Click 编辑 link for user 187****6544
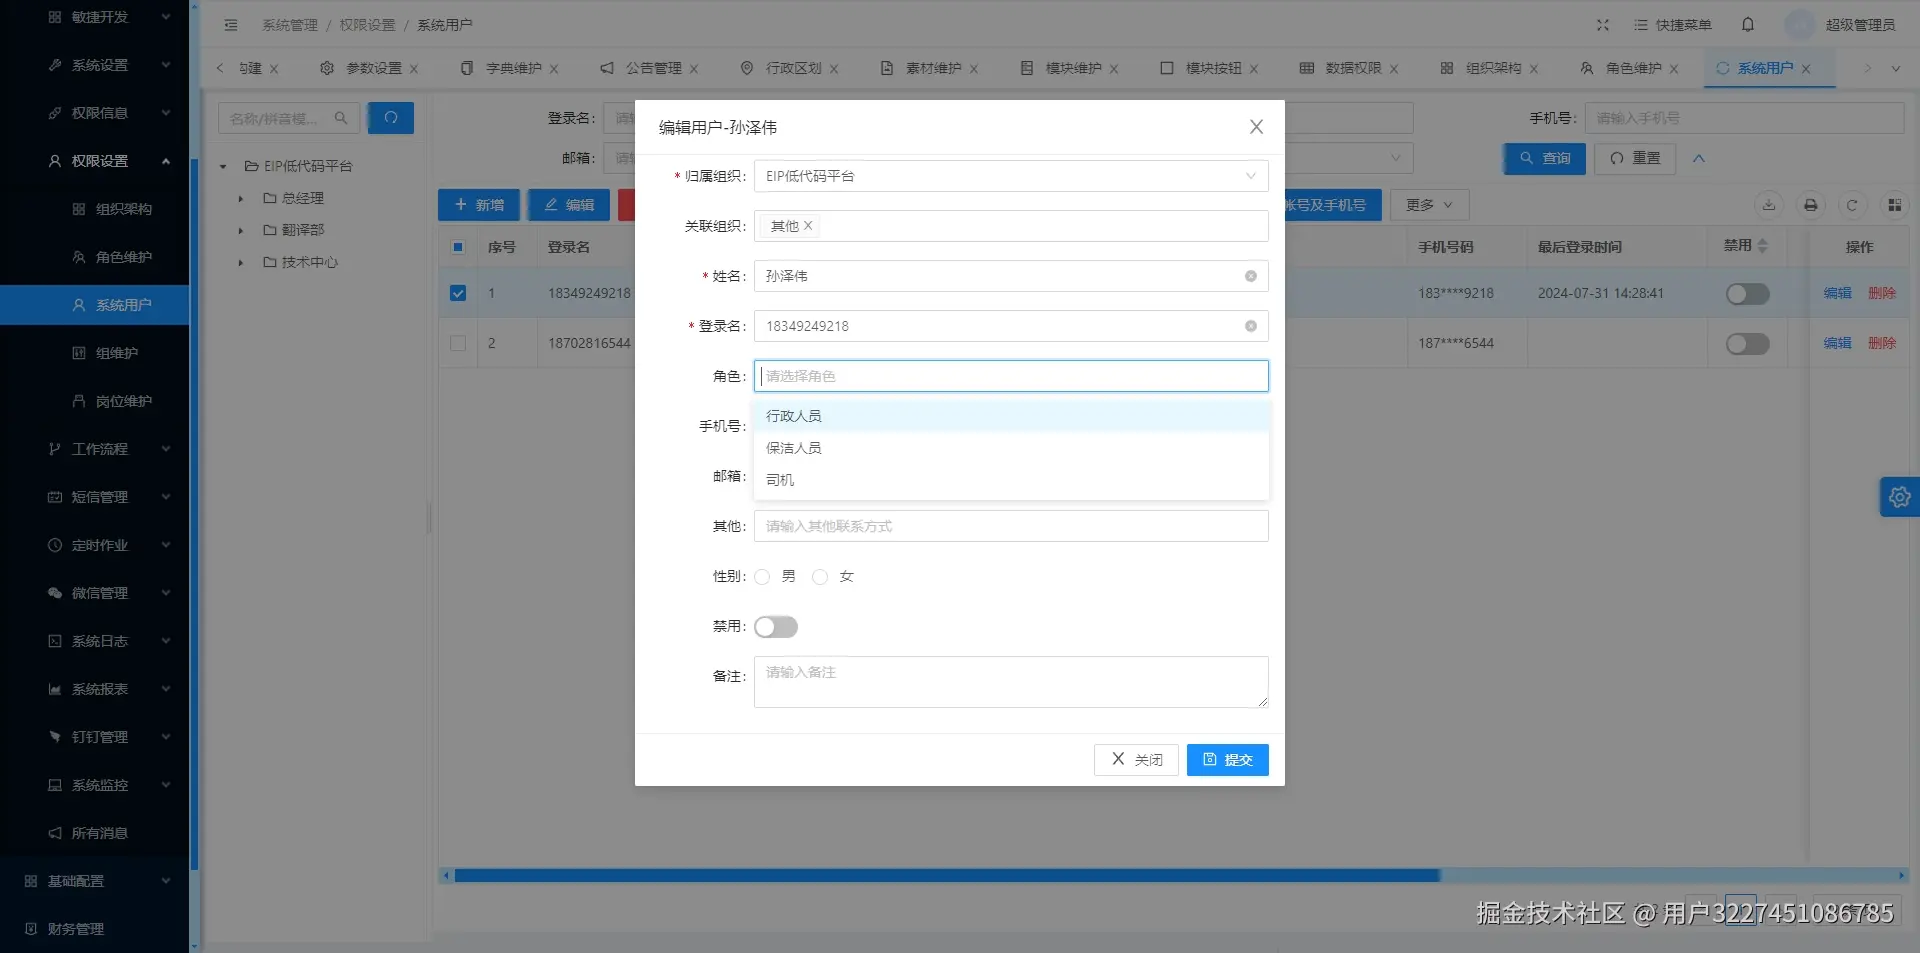Screen dimensions: 1920x953 pyautogui.click(x=1837, y=343)
